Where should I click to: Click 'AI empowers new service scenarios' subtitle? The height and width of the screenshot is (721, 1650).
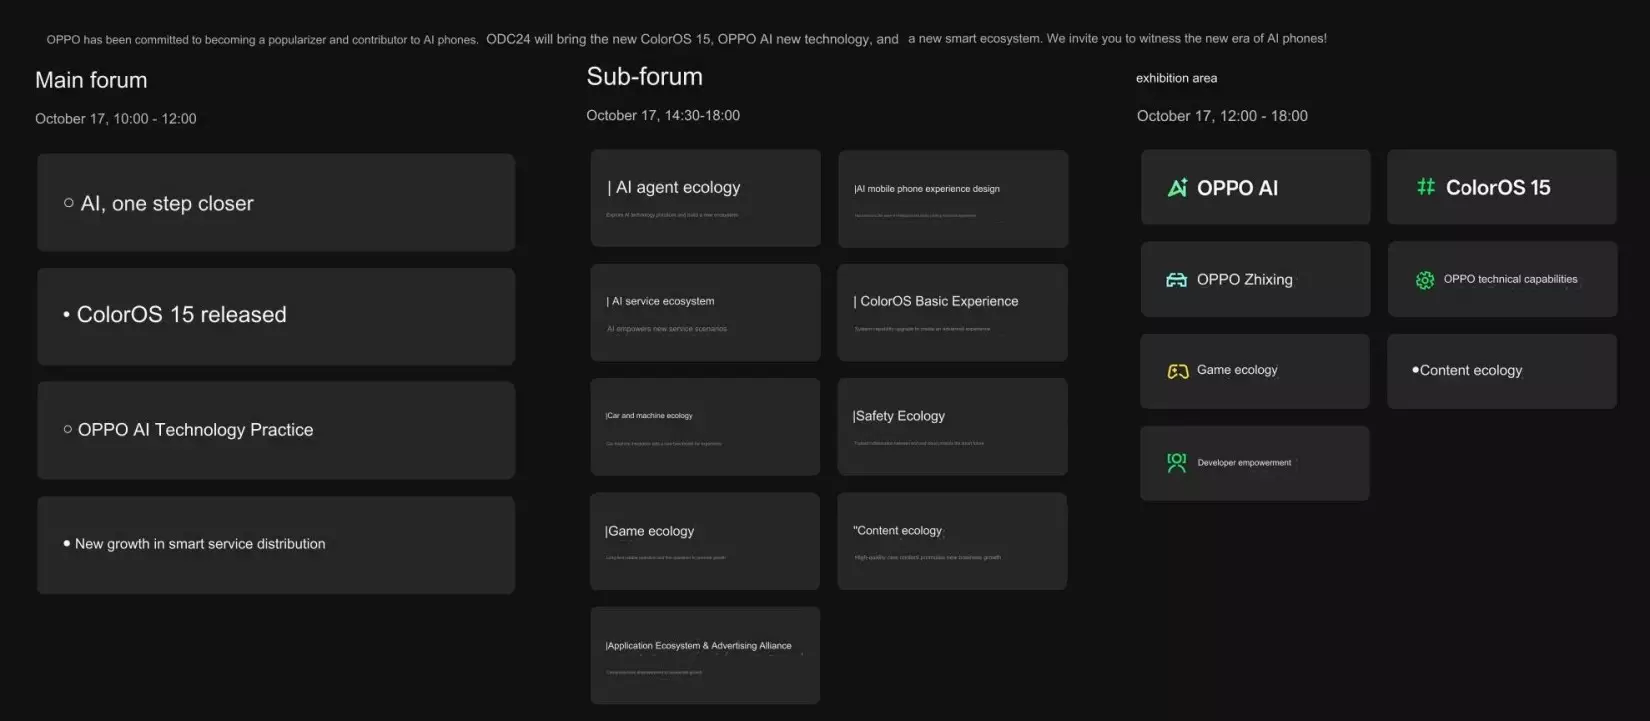point(666,329)
